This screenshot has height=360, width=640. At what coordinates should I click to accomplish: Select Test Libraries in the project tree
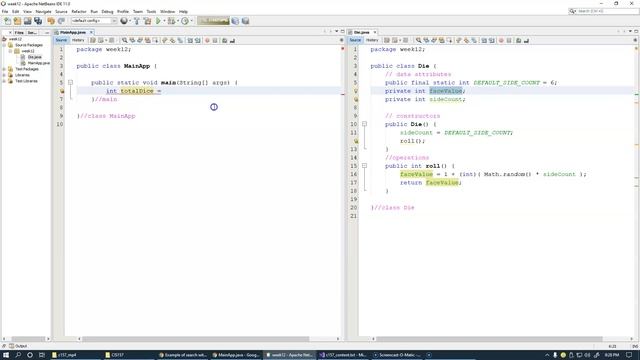coord(26,81)
